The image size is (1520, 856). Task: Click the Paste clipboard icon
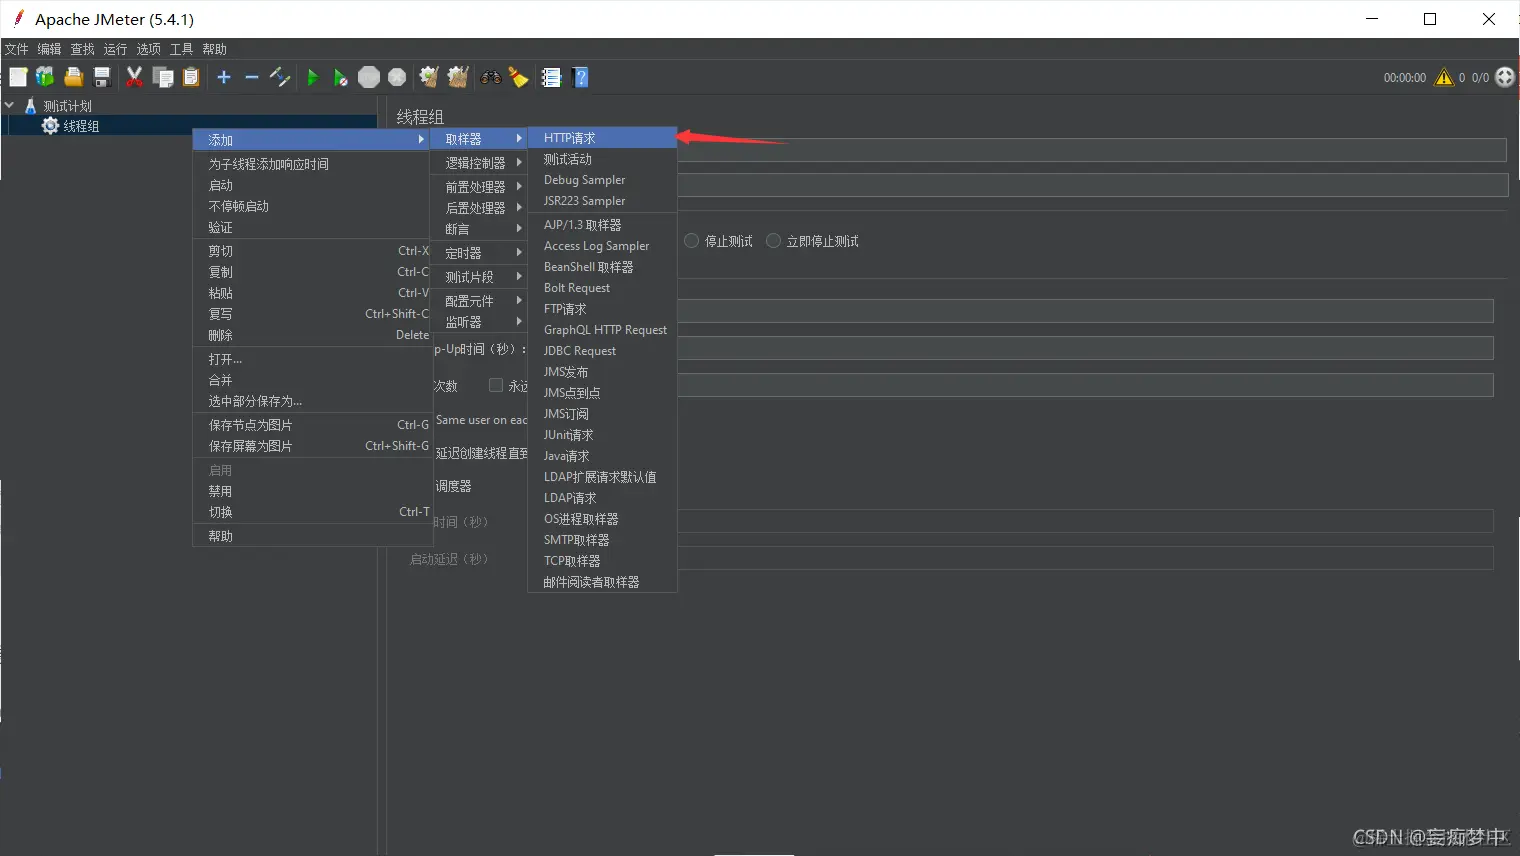[190, 77]
